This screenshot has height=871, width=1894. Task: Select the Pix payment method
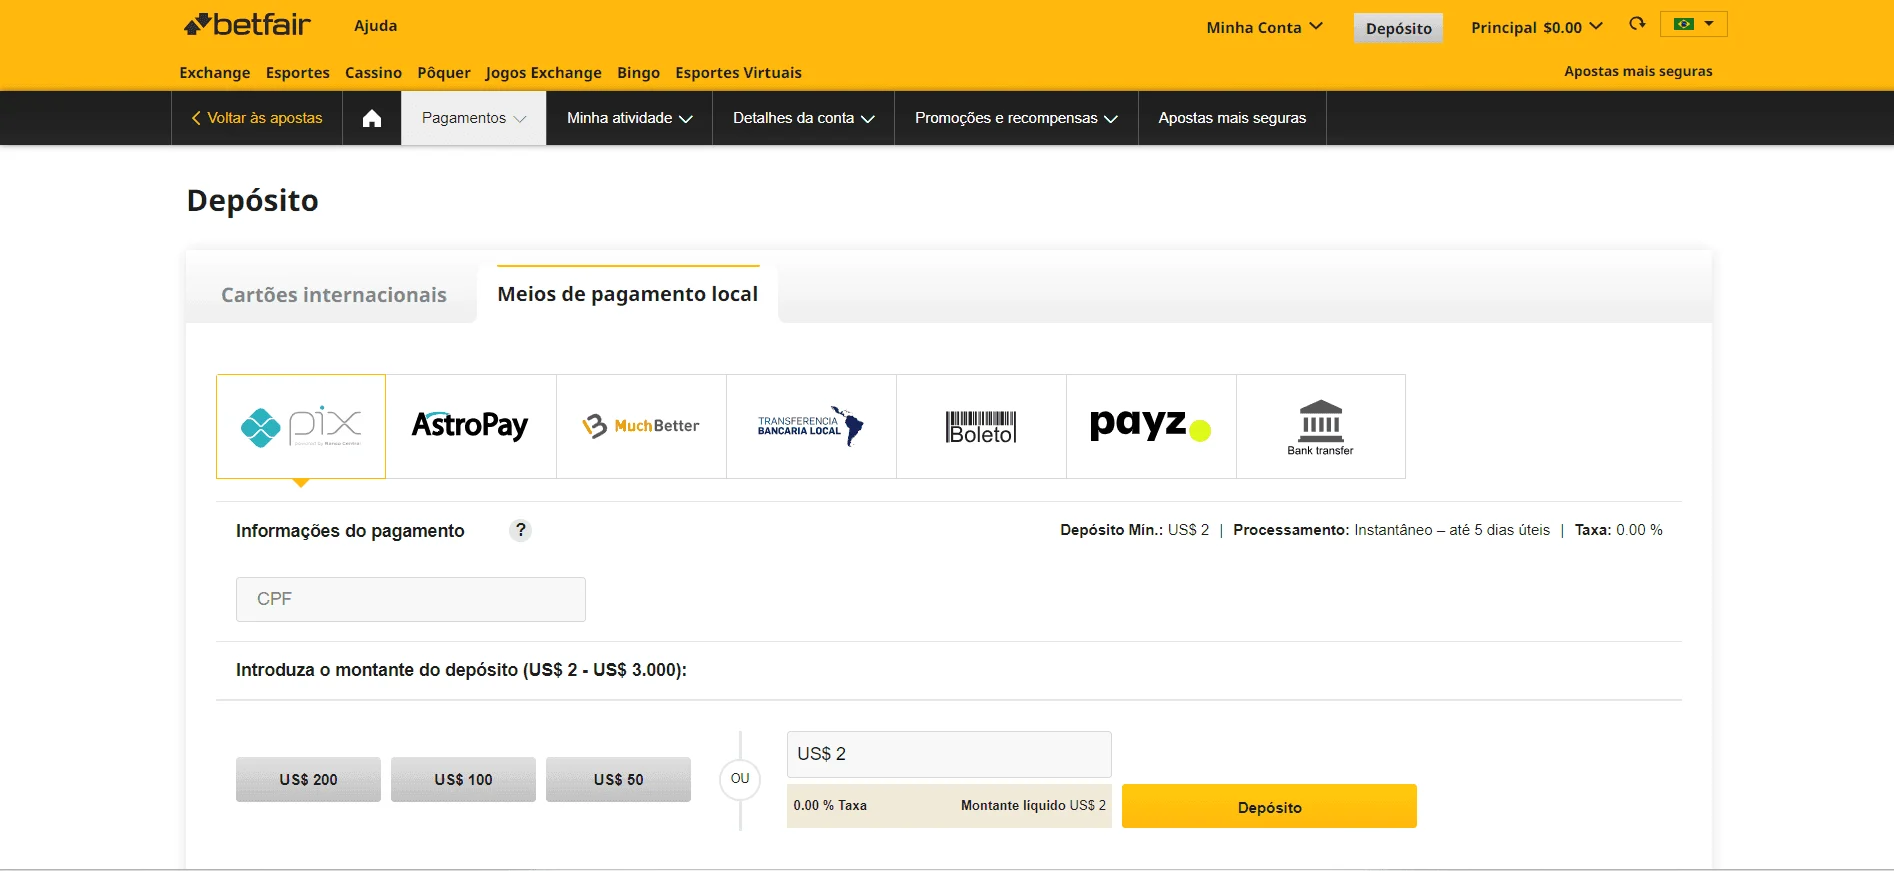point(301,426)
